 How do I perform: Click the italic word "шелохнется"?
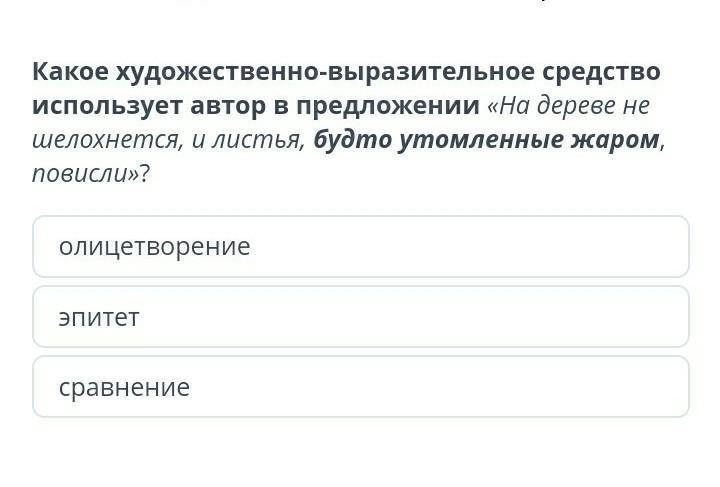pyautogui.click(x=103, y=140)
